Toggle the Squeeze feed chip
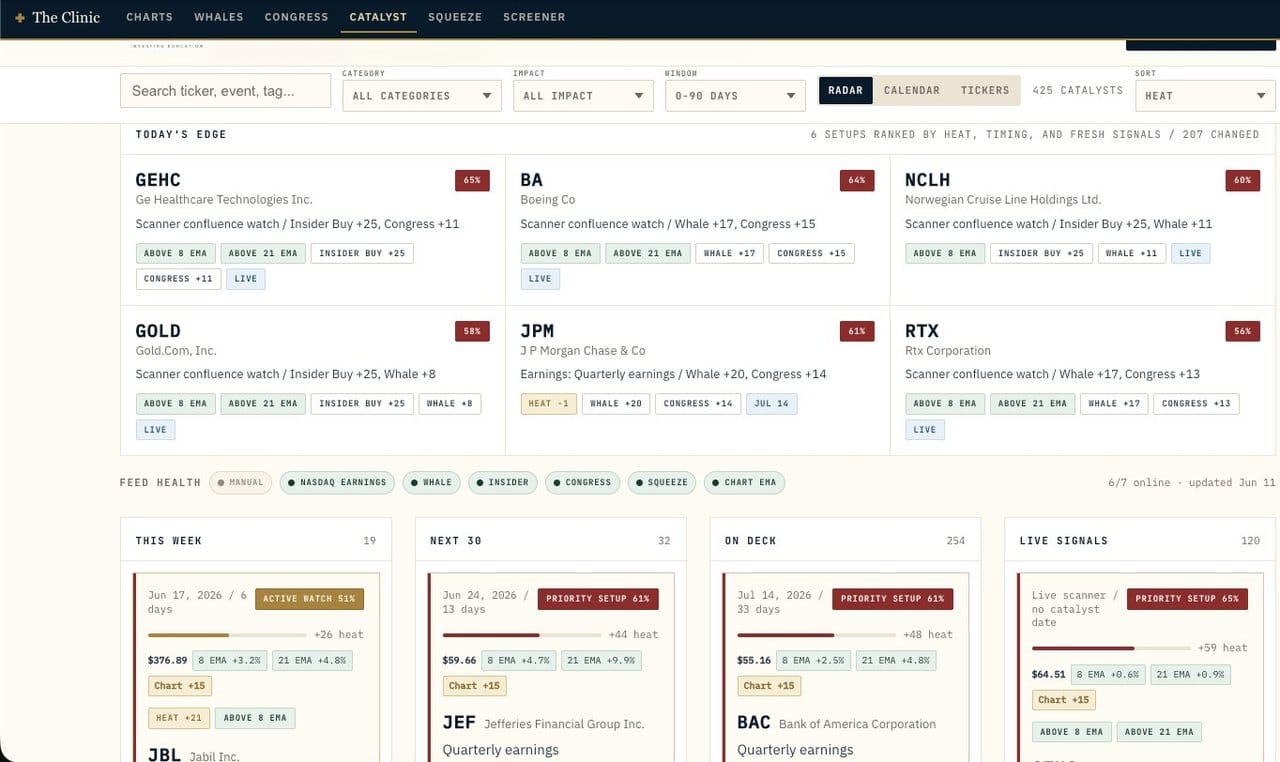Screen dimensions: 1280x762 coord(662,482)
